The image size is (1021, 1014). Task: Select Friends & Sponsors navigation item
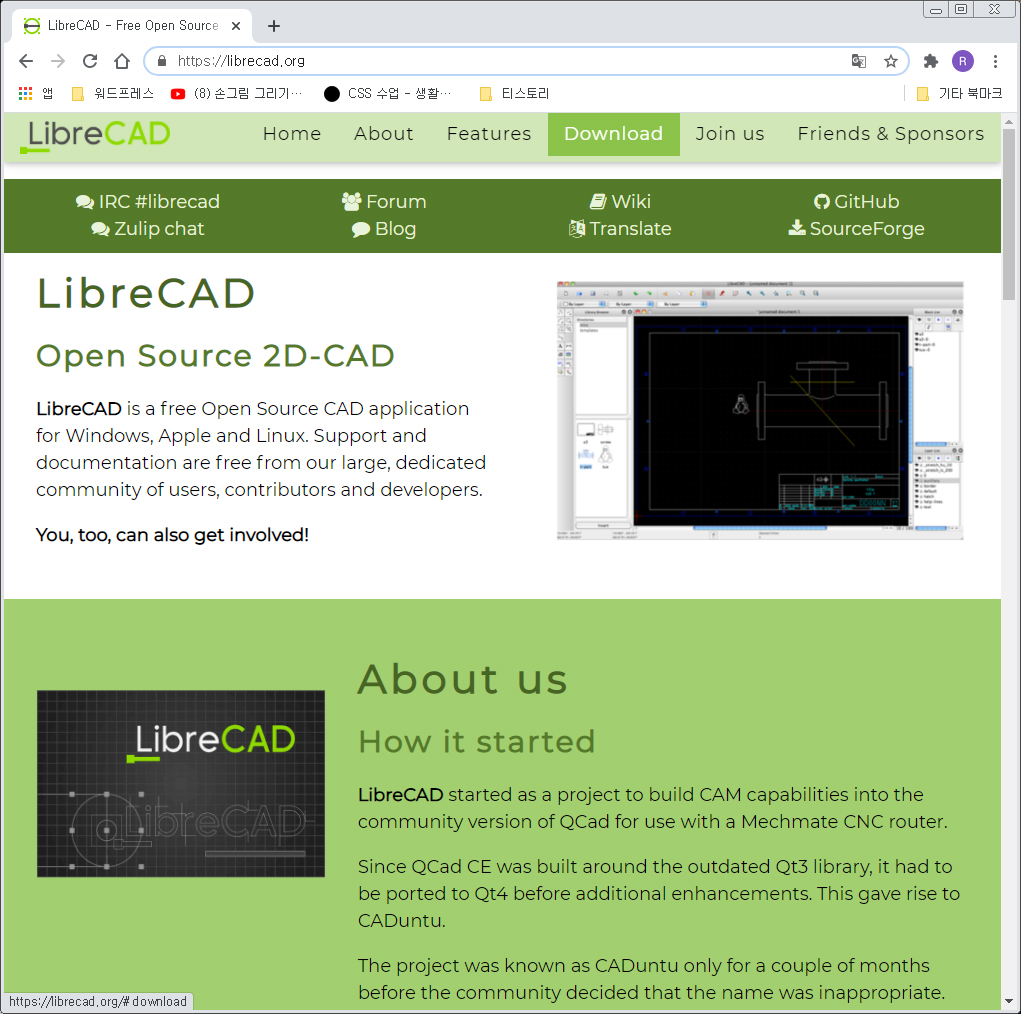point(891,134)
